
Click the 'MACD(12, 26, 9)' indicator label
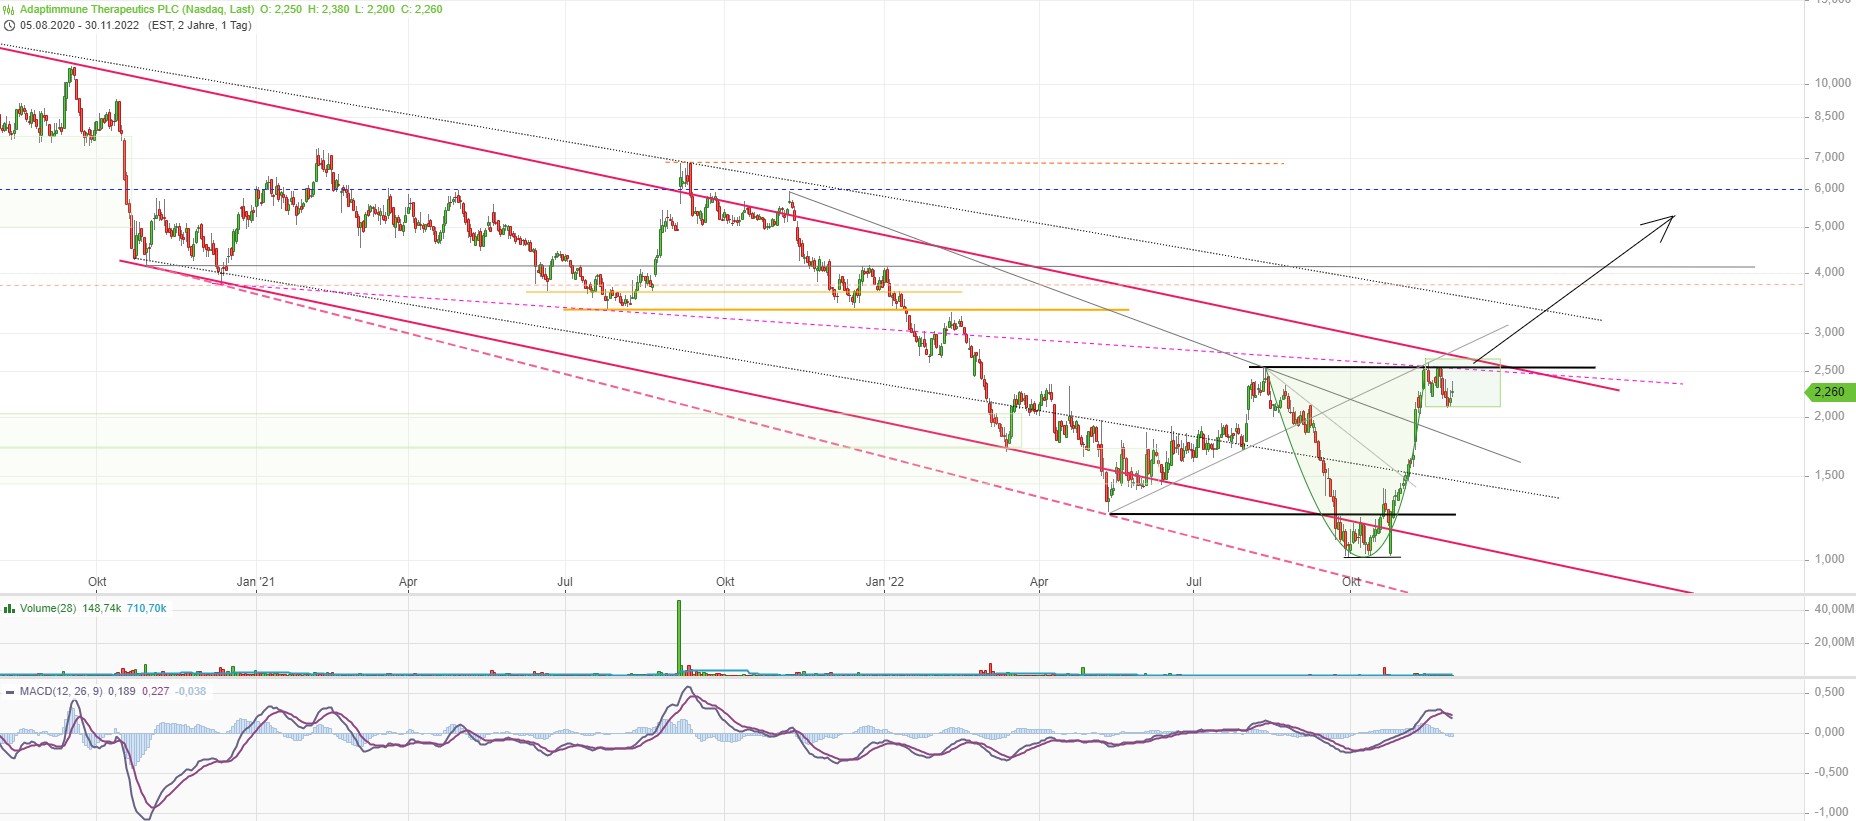(x=61, y=691)
